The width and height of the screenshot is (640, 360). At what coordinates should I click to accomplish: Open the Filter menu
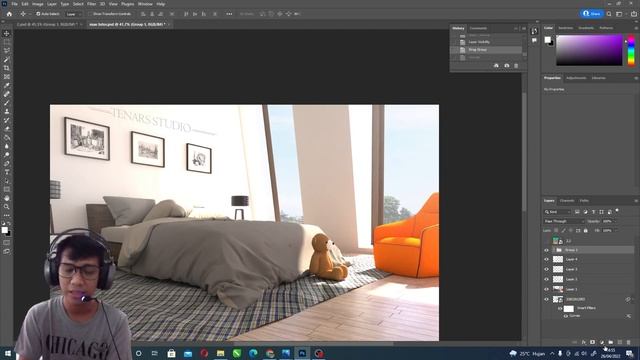point(91,4)
